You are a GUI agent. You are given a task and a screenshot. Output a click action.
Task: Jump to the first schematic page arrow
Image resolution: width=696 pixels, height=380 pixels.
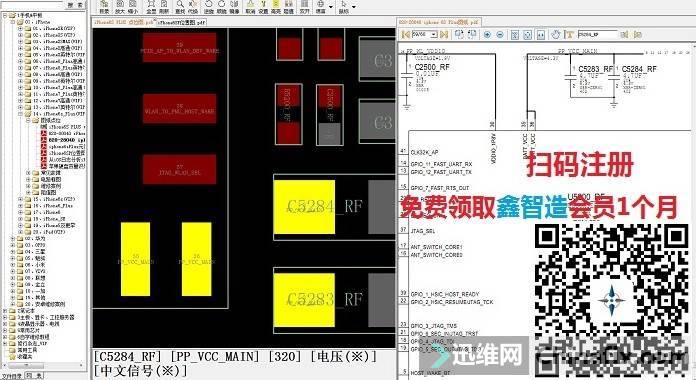[x=405, y=34]
